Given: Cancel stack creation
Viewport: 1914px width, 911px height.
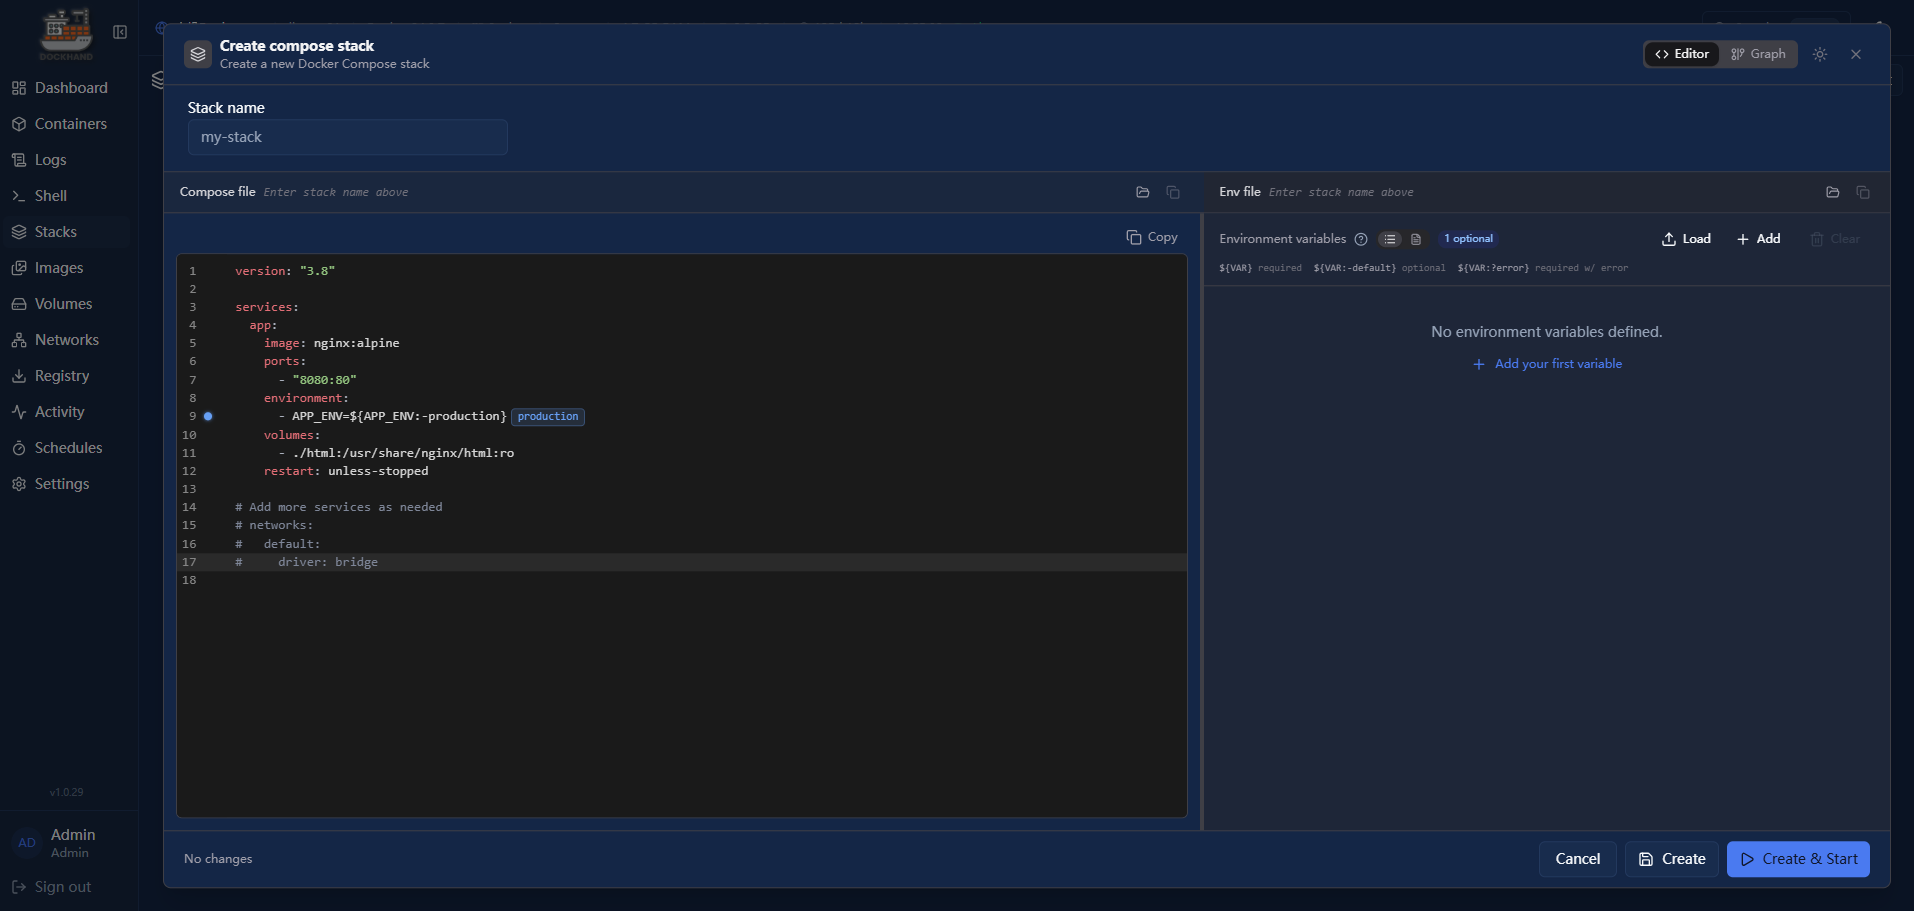Looking at the screenshot, I should point(1578,859).
